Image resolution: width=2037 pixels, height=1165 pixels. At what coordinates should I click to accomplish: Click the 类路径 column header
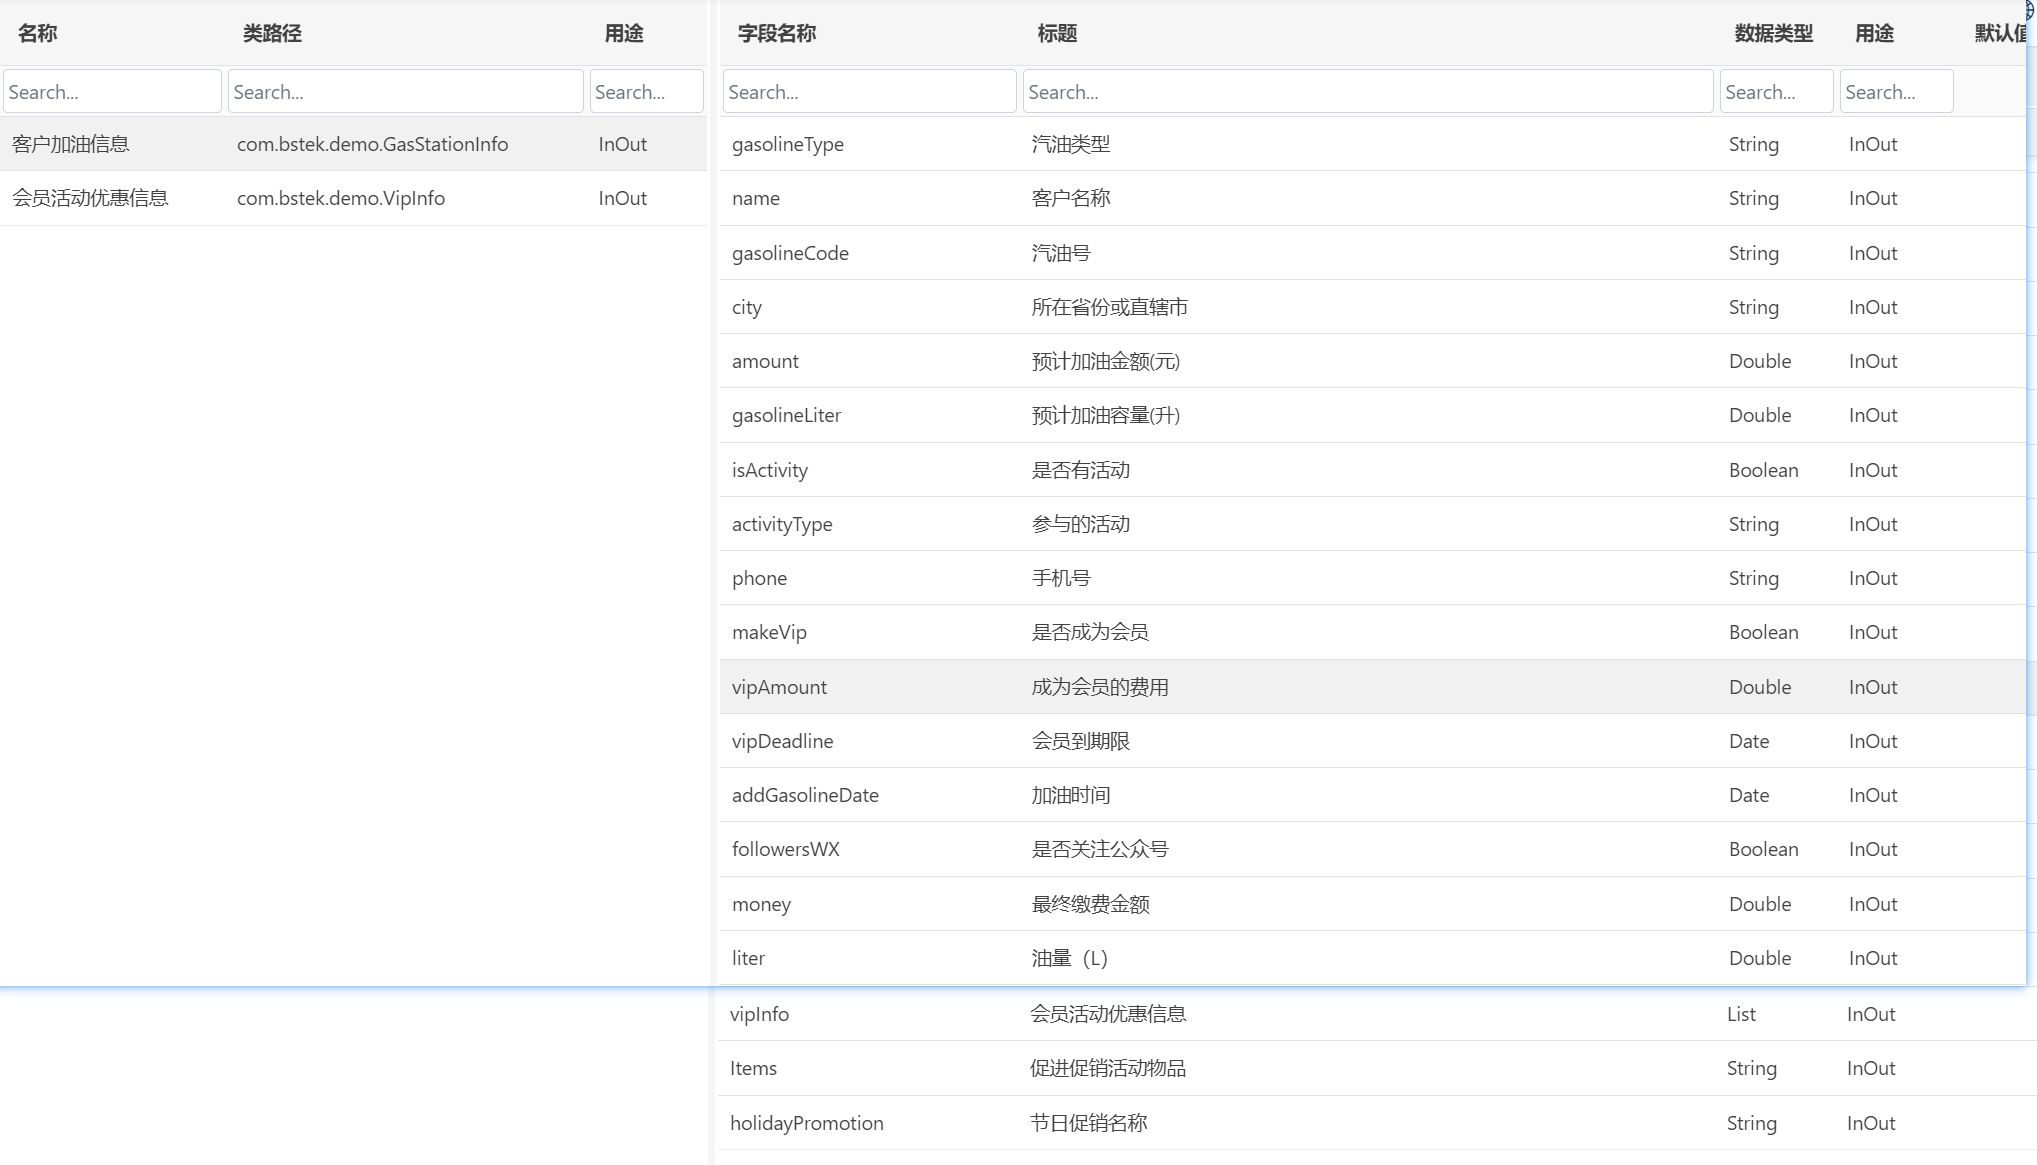point(272,33)
